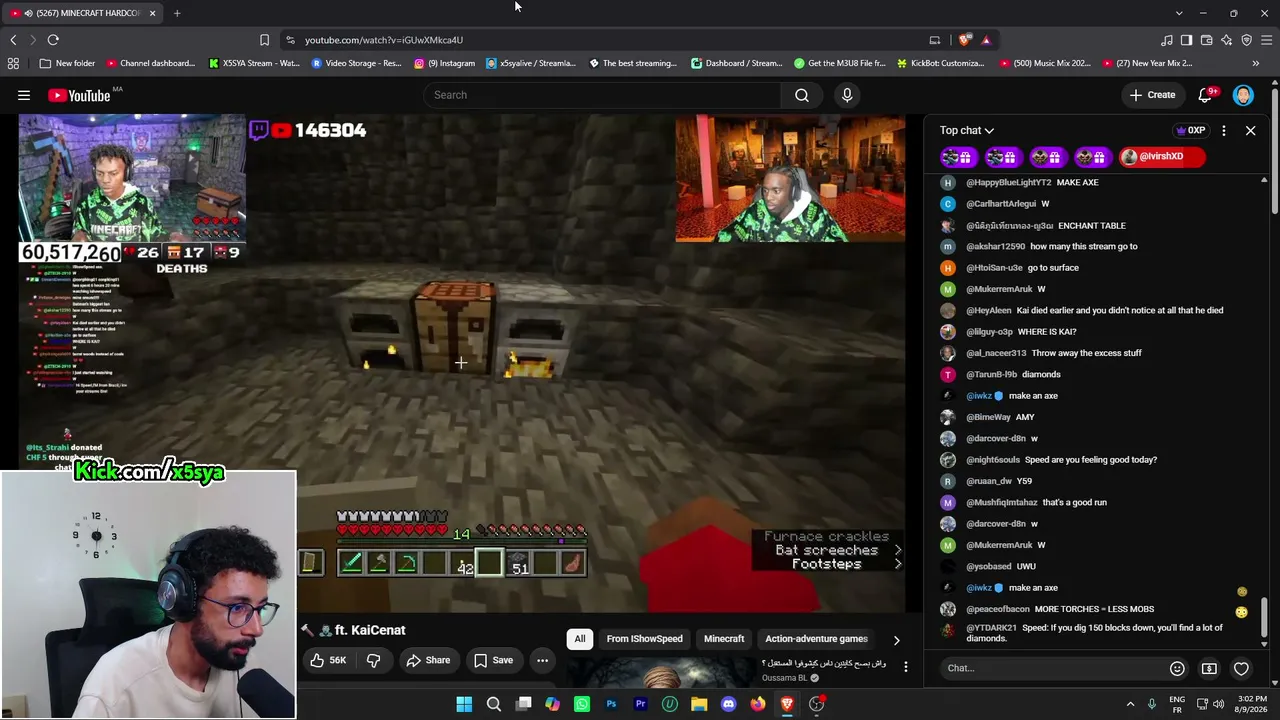
Task: Open browser apps grid icon
Action: [13, 63]
